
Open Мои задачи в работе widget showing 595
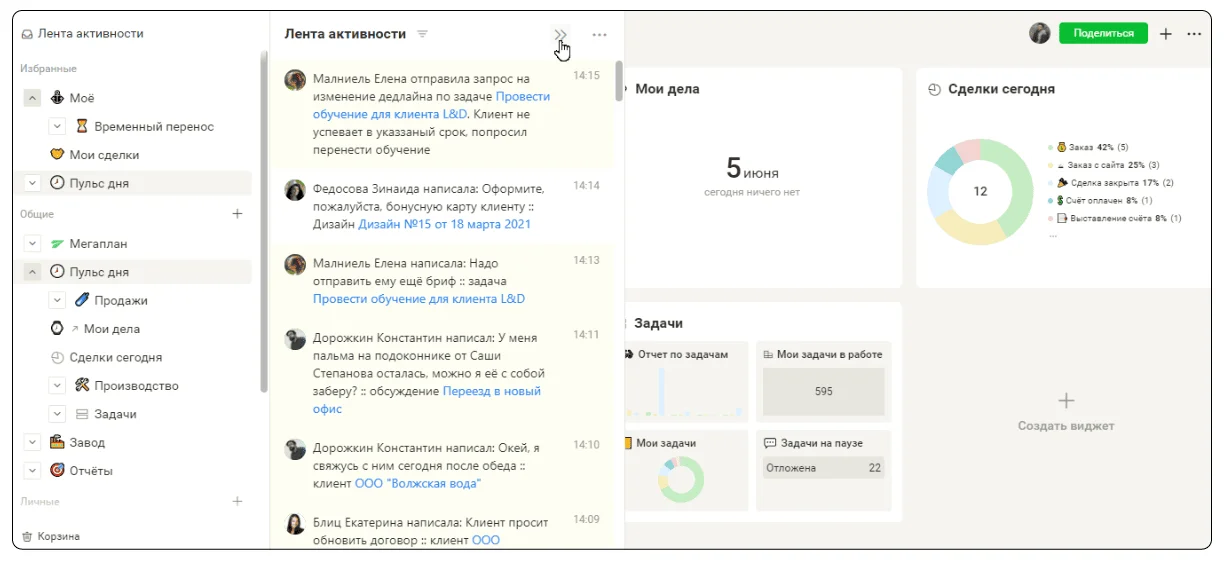(823, 381)
